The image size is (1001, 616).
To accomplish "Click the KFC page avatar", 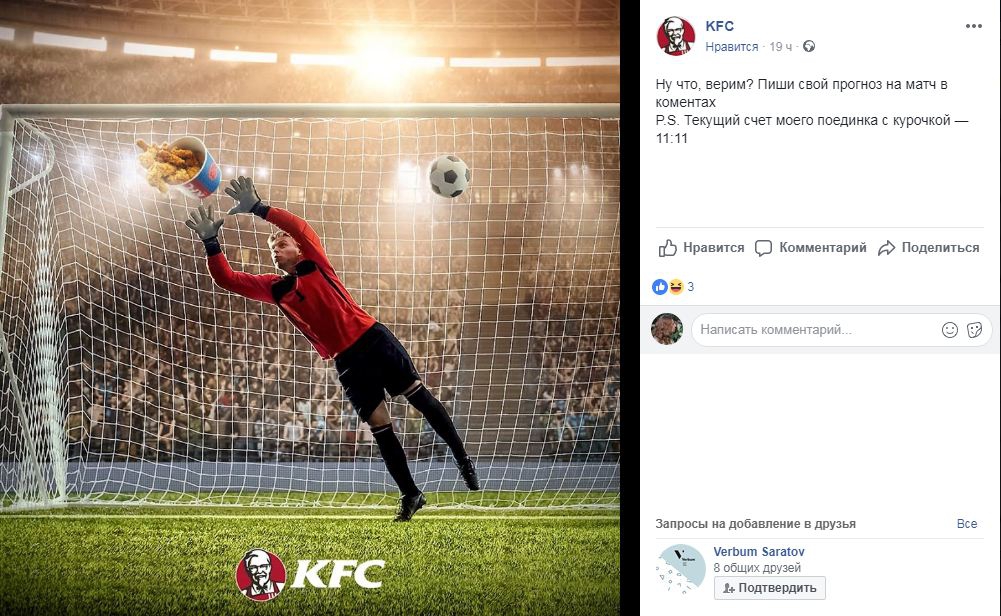I will click(x=675, y=36).
